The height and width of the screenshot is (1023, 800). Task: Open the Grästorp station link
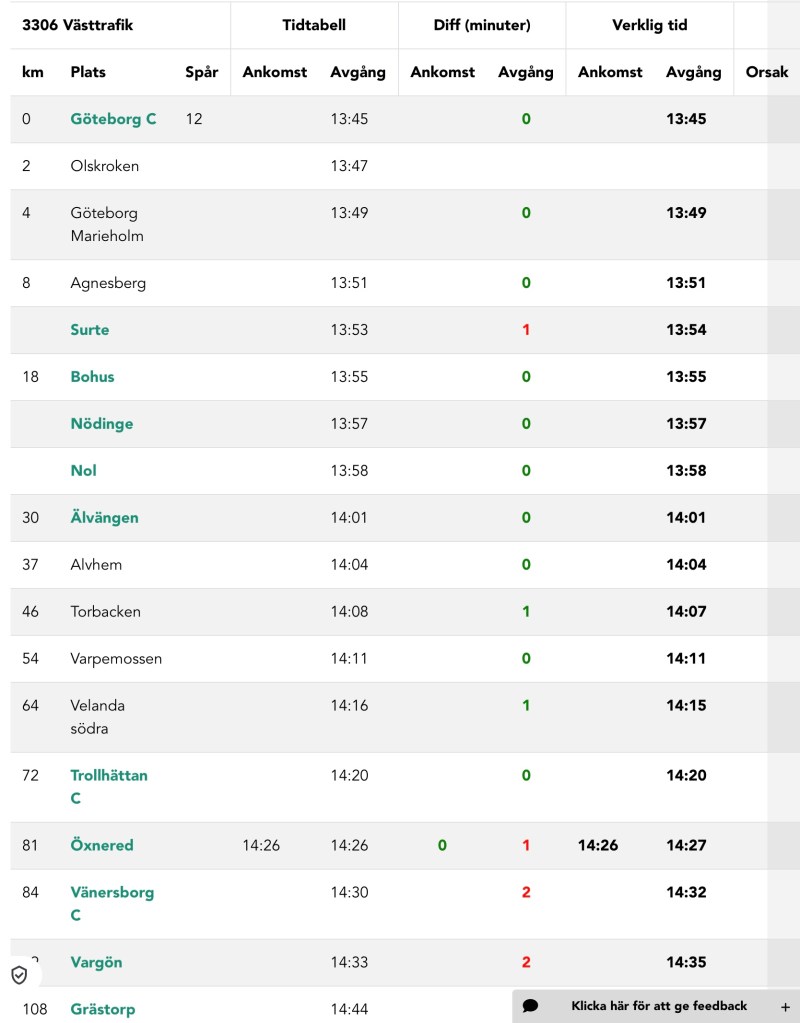point(102,1009)
